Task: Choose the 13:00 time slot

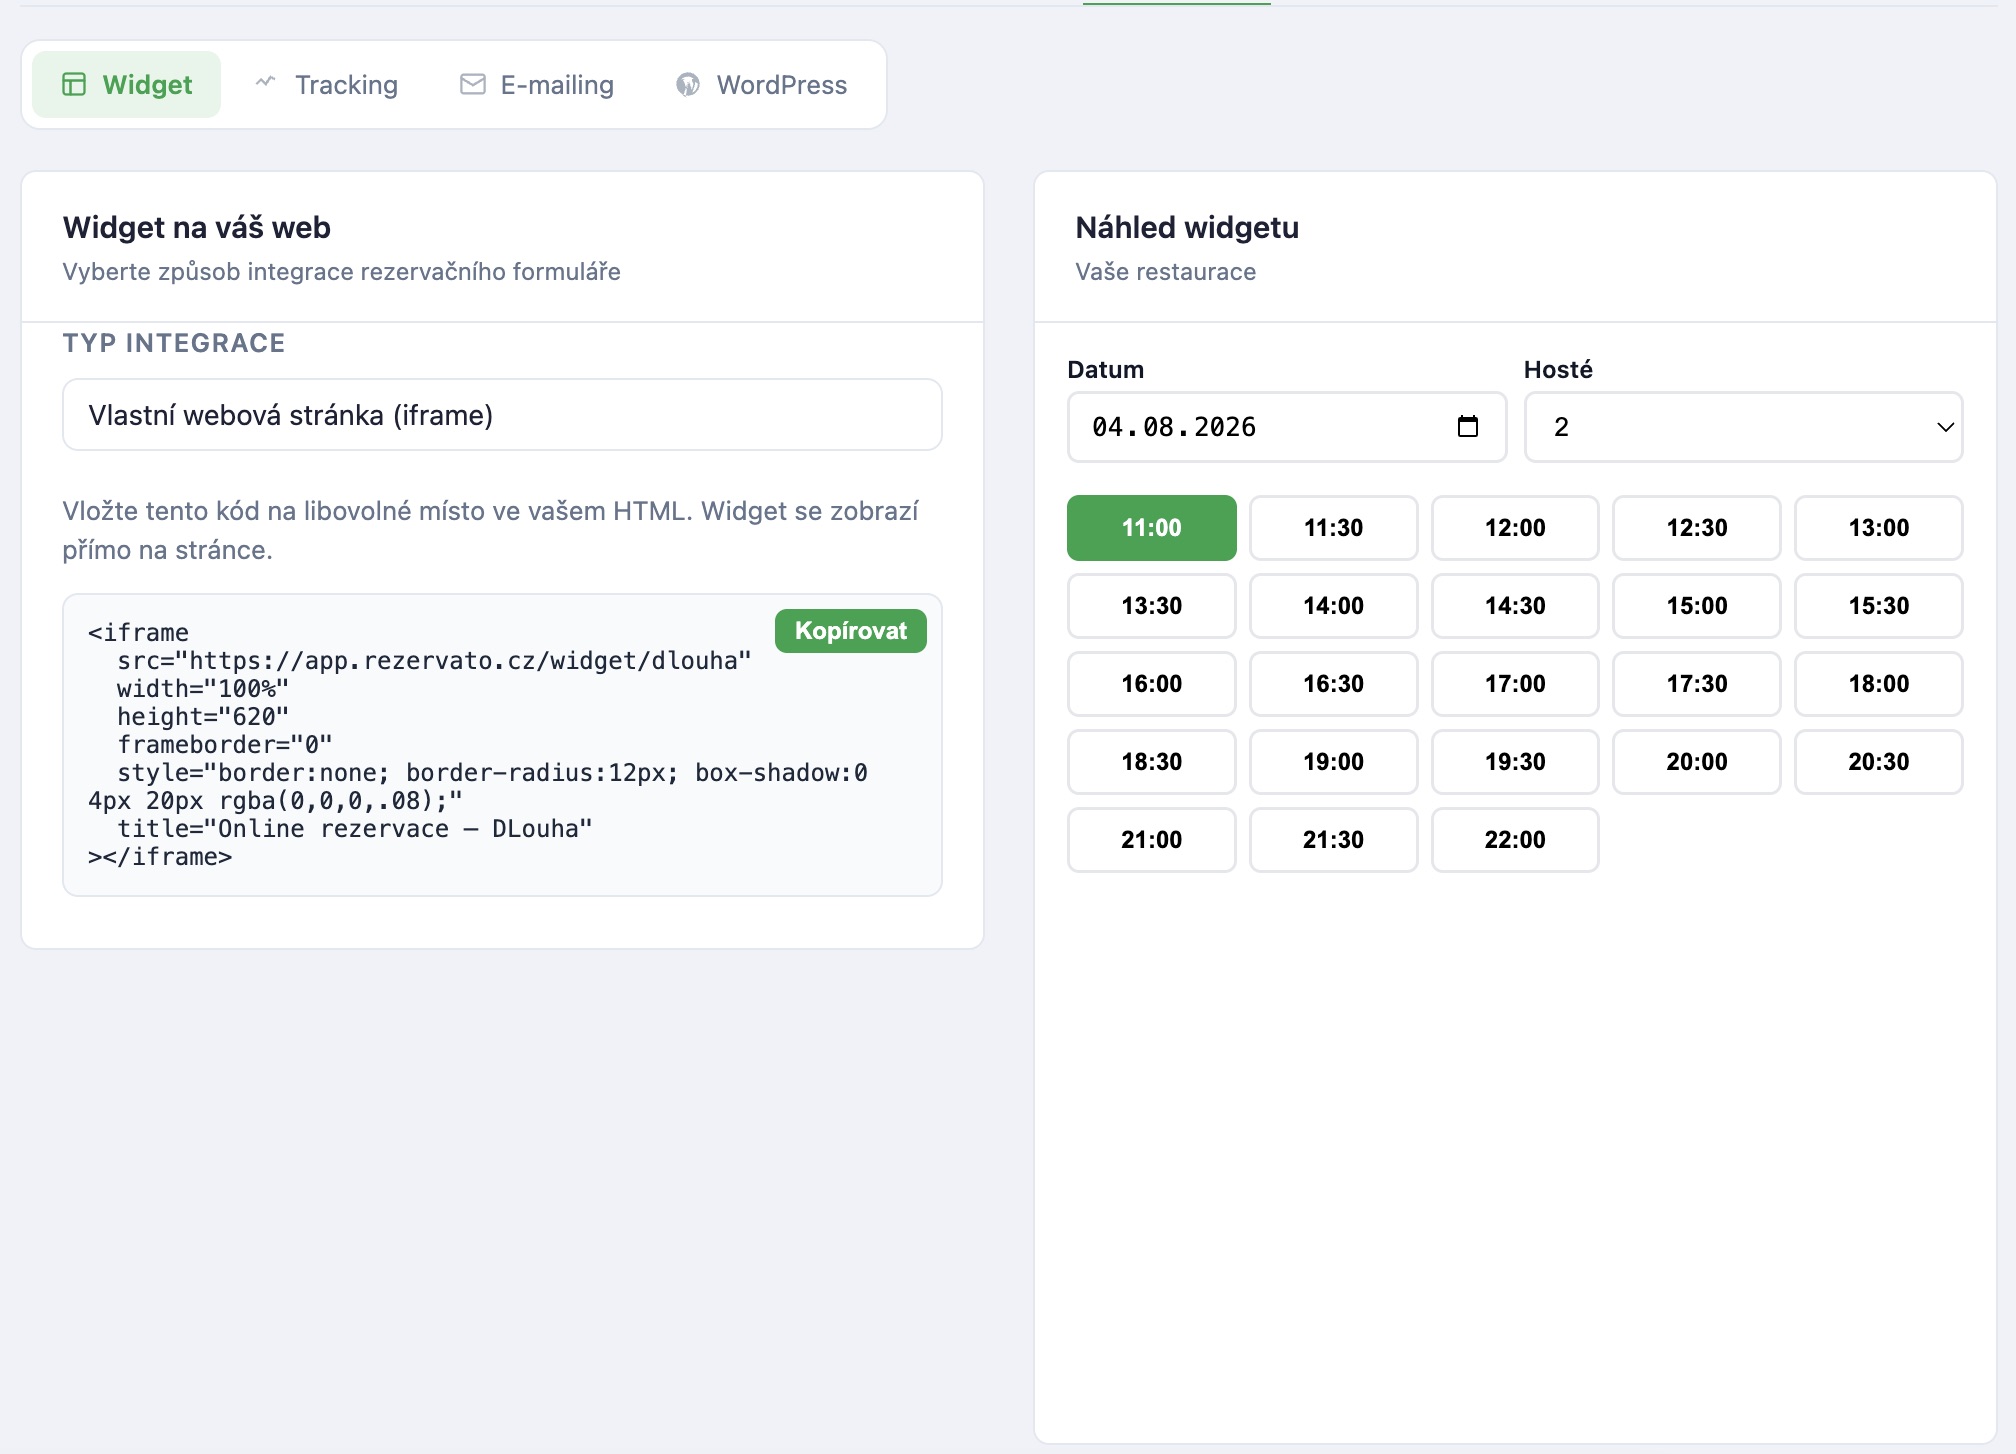Action: click(1878, 528)
